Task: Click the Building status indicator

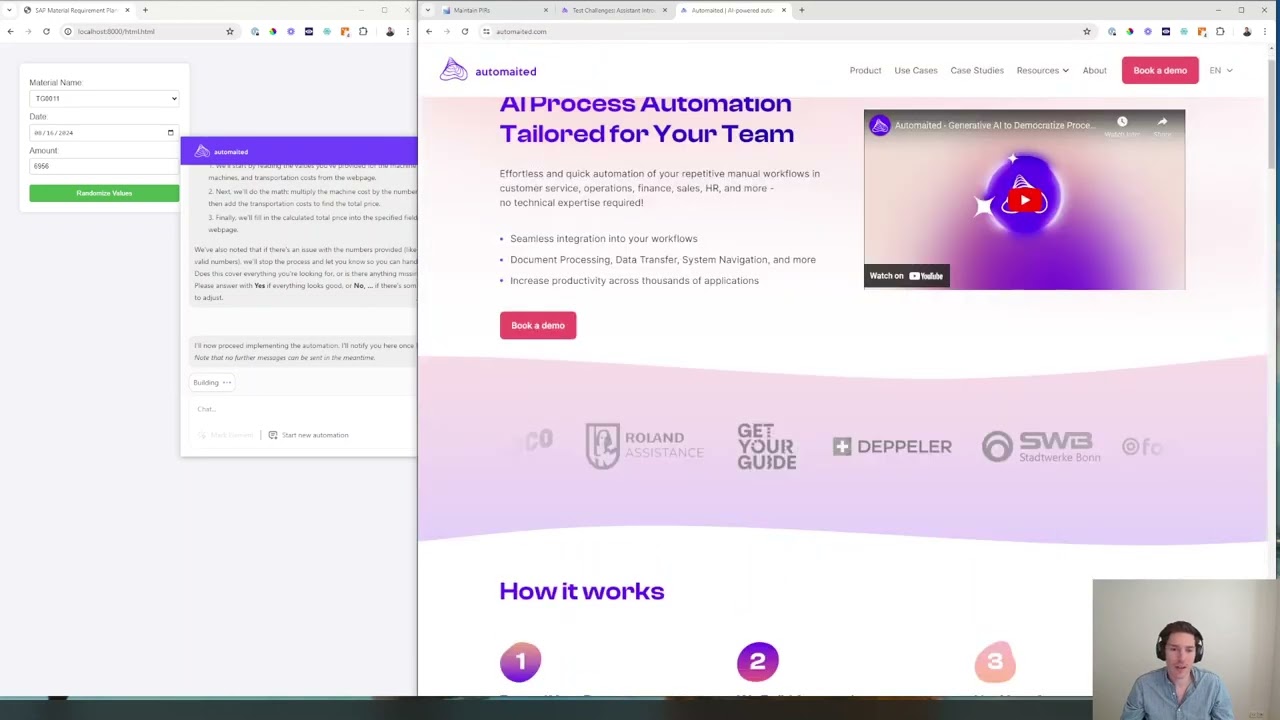Action: (x=212, y=382)
